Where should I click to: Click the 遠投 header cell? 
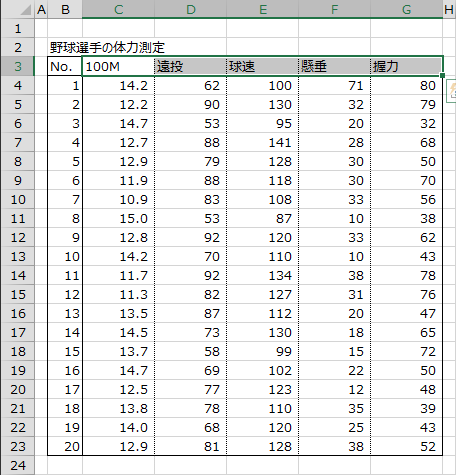[191, 66]
